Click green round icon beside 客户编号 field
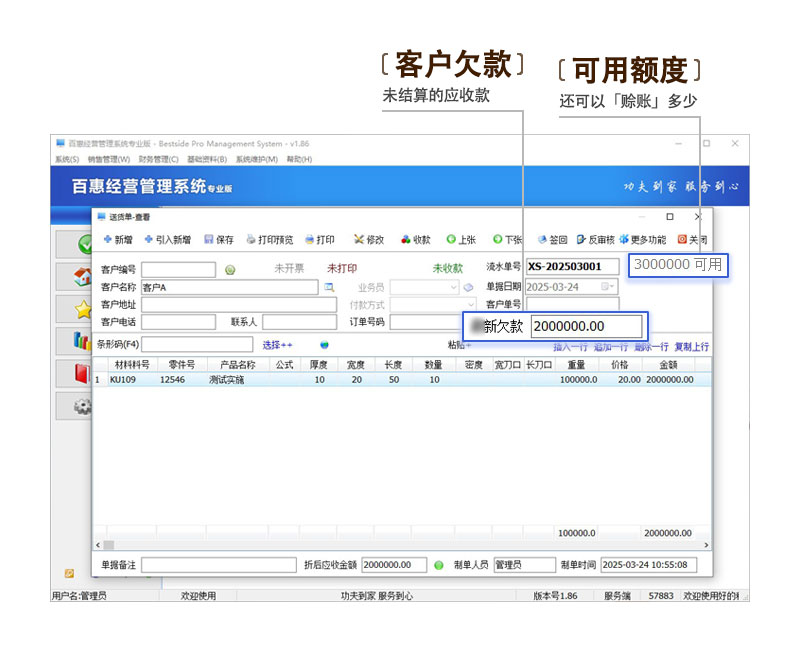Image resolution: width=800 pixels, height=660 pixels. tap(230, 270)
